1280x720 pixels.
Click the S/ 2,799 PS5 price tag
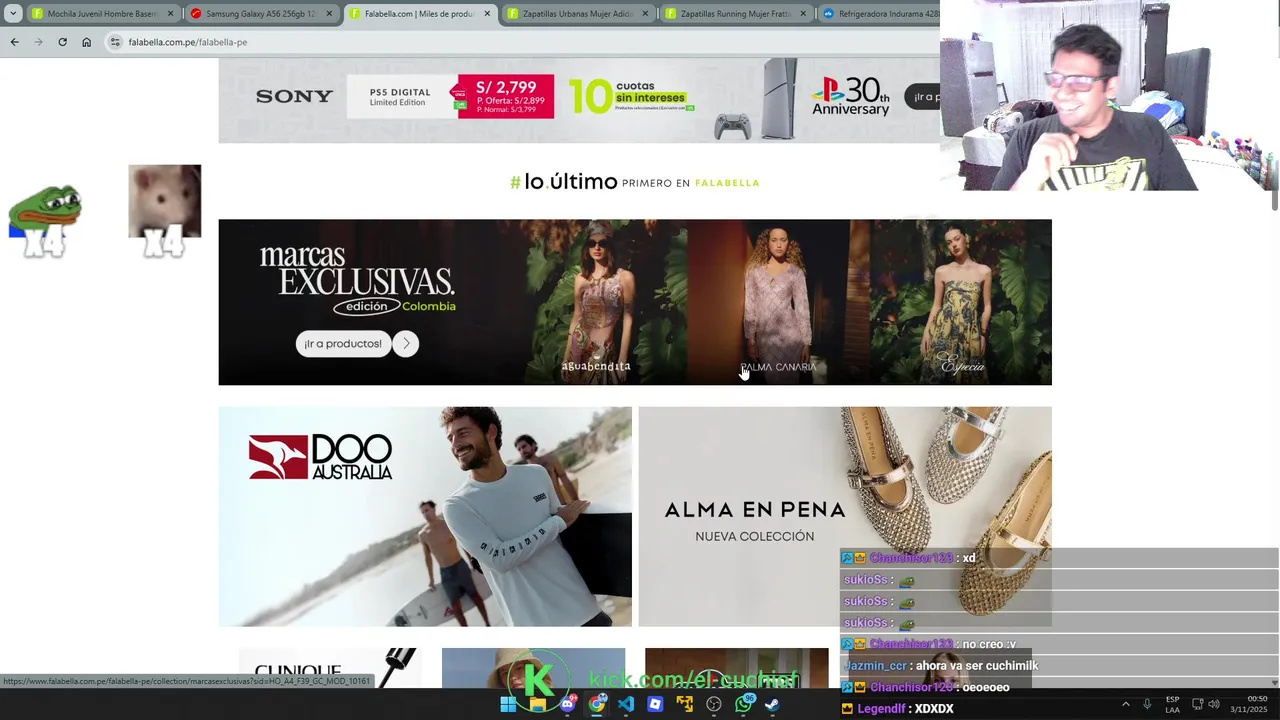[505, 96]
